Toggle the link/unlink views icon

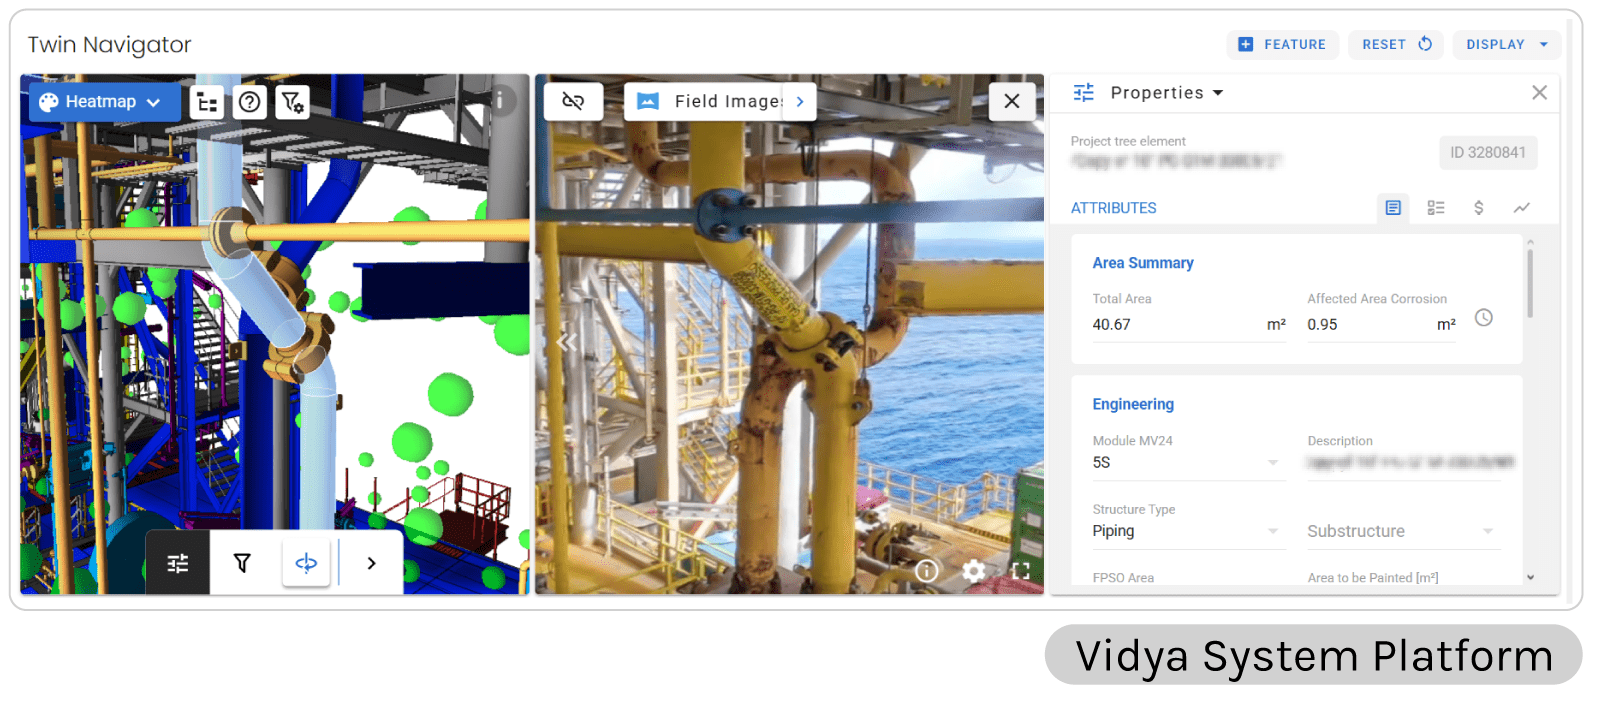pos(573,101)
